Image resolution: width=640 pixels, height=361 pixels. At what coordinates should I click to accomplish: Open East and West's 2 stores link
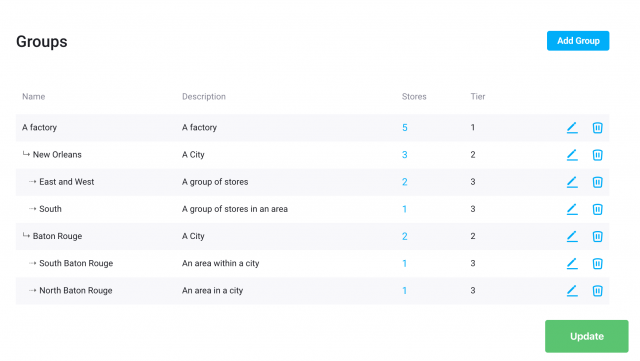tap(404, 182)
